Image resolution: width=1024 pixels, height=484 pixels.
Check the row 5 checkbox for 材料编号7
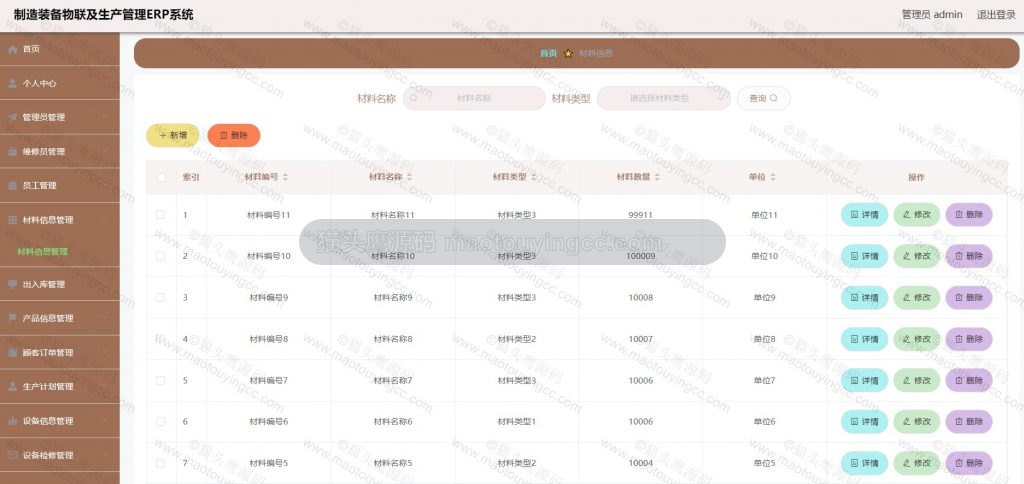click(161, 380)
